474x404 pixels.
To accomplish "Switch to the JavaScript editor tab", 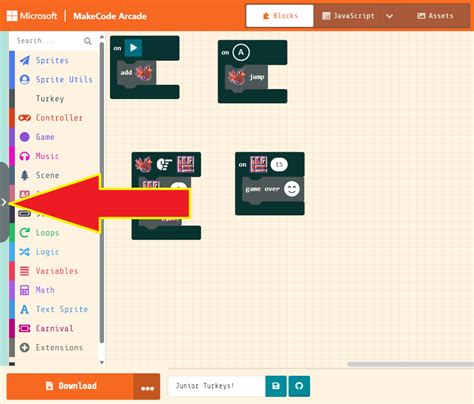I will click(x=348, y=16).
